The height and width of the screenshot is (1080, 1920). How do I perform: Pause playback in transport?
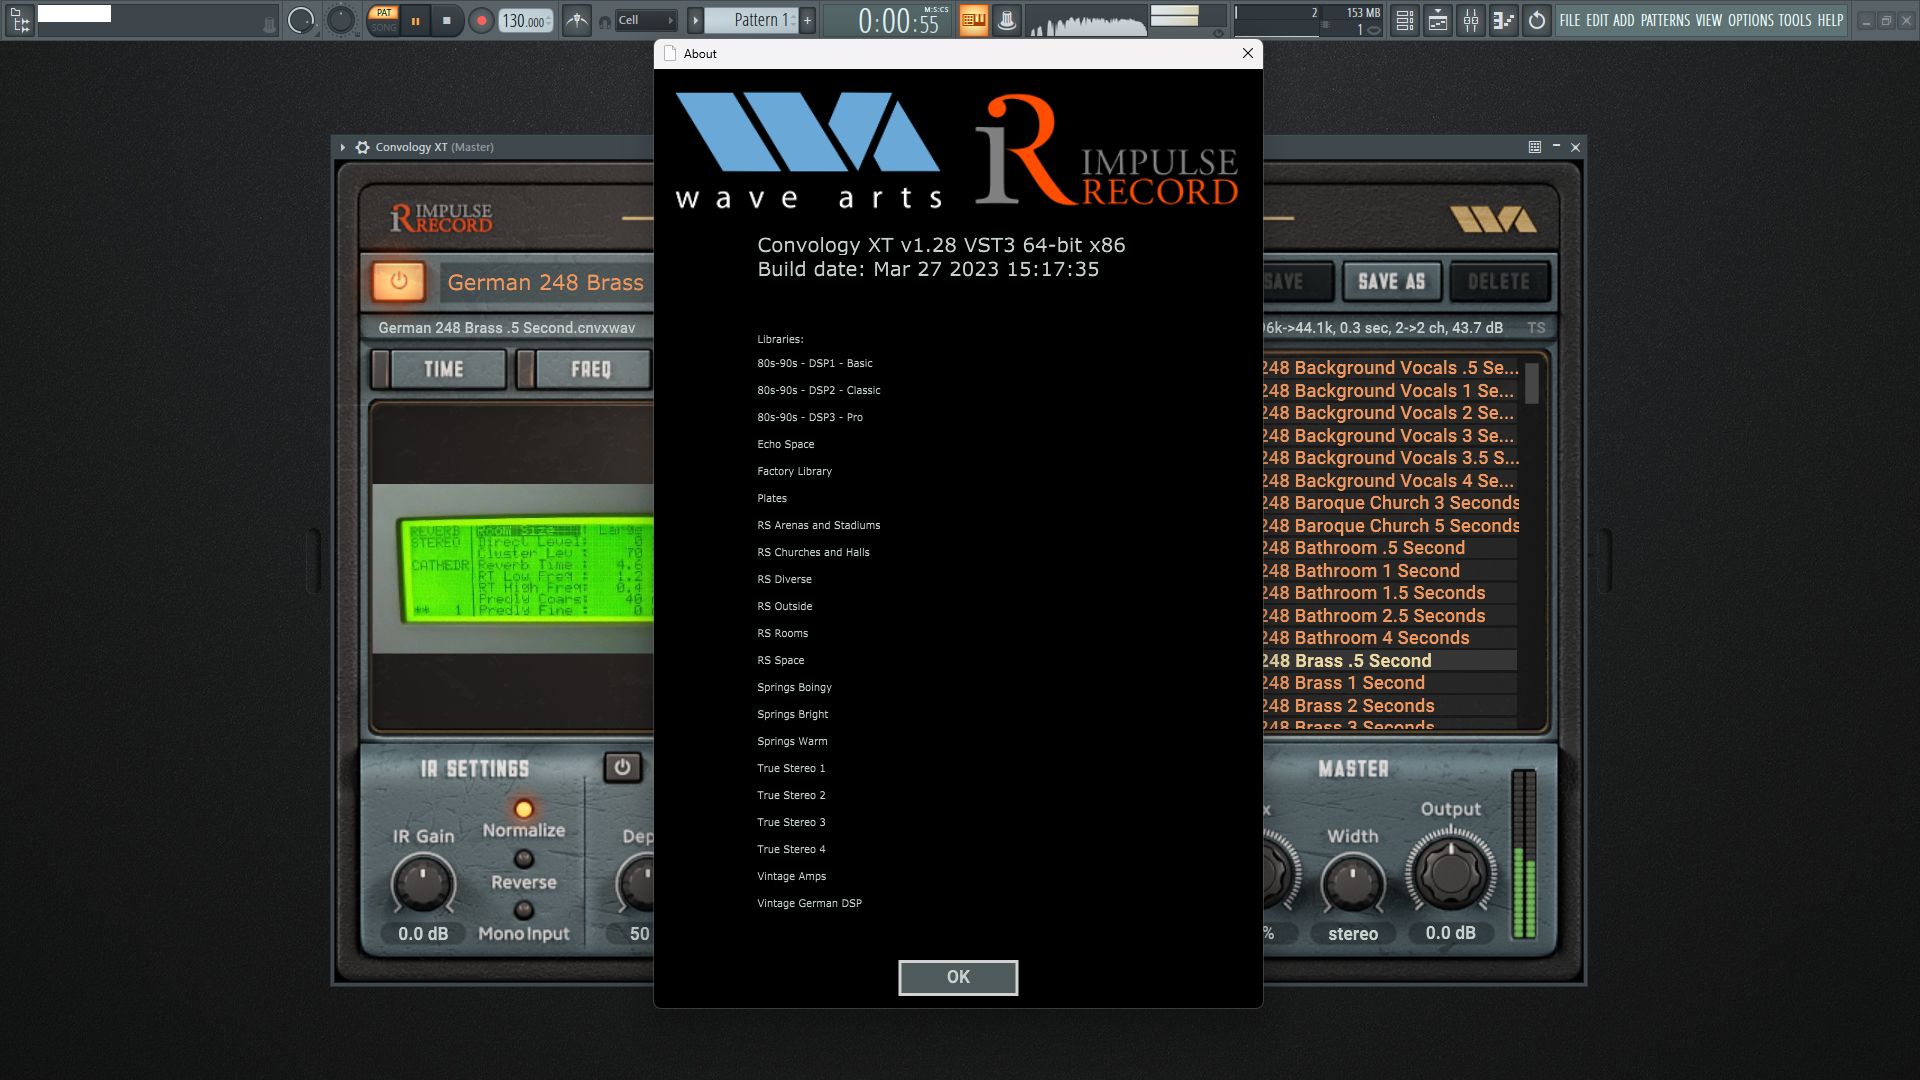415,20
